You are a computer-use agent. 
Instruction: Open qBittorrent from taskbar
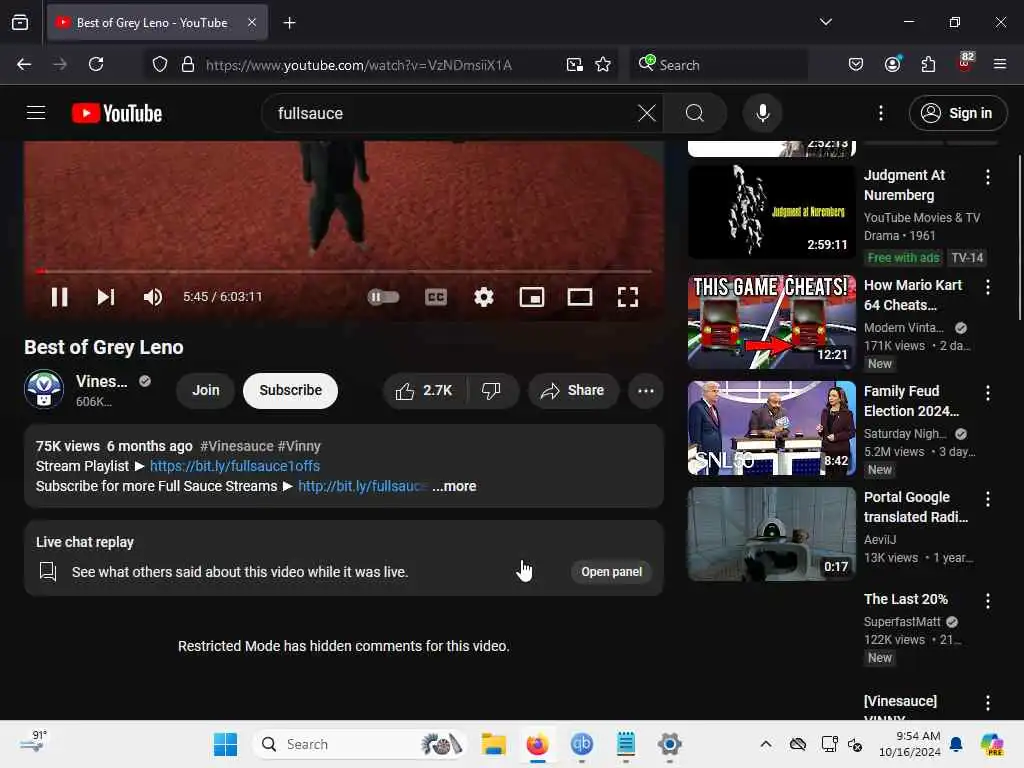pos(581,744)
